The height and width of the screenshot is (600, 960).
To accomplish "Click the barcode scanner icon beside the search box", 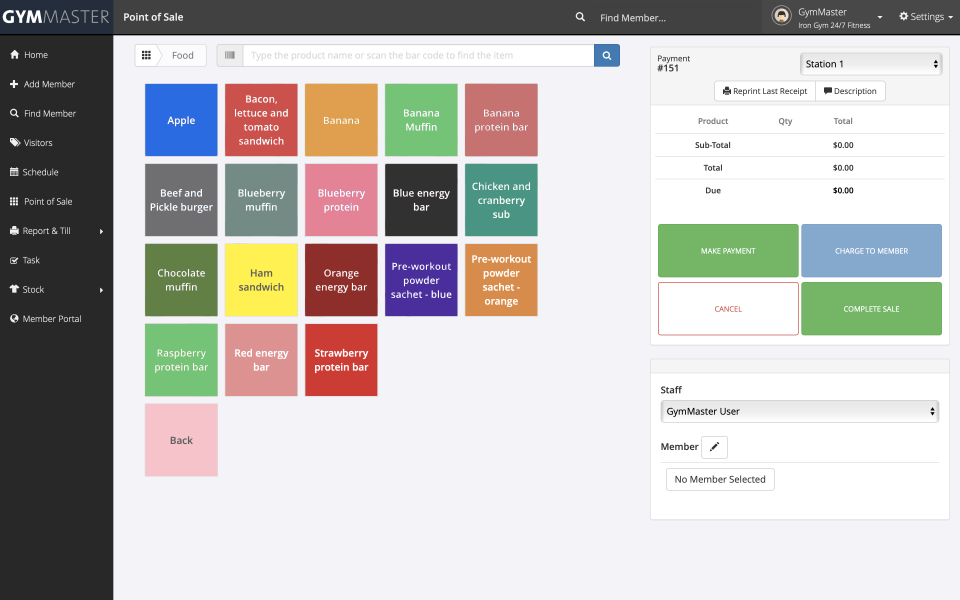I will click(x=229, y=55).
